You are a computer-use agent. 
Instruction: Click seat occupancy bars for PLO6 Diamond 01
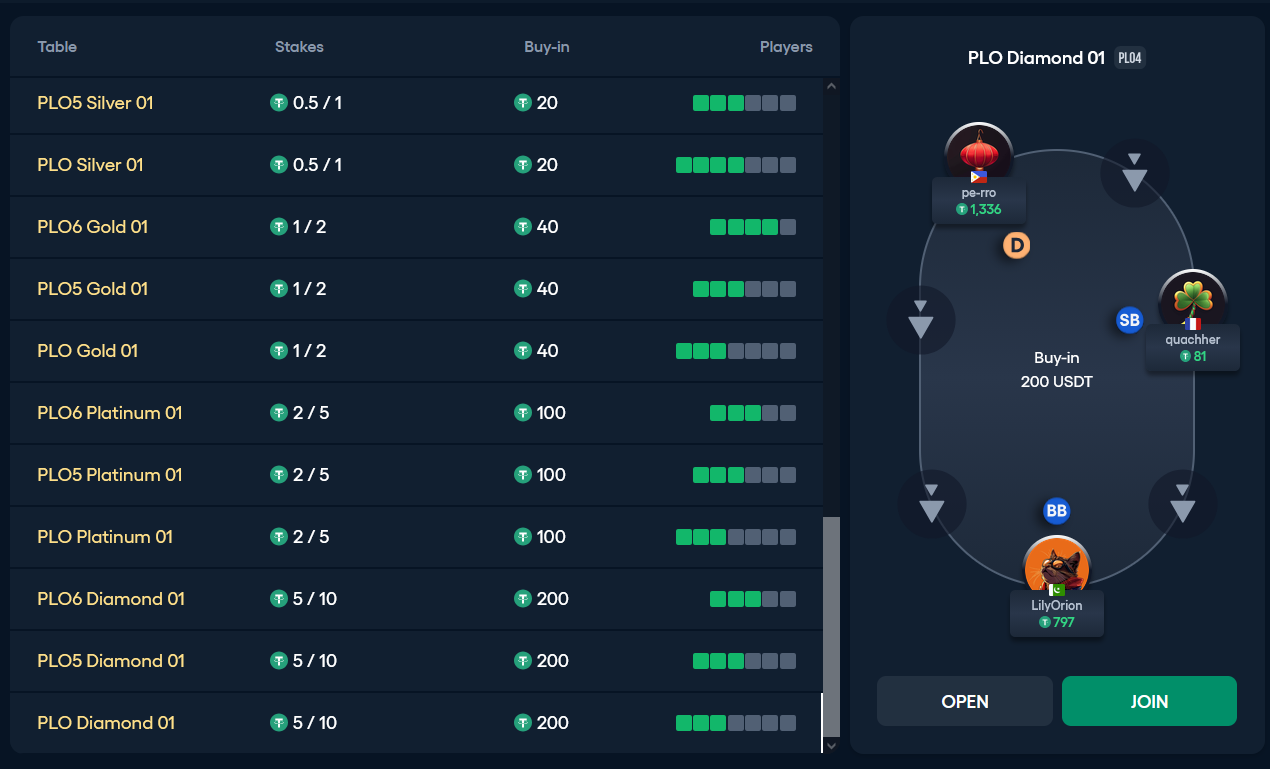point(753,599)
